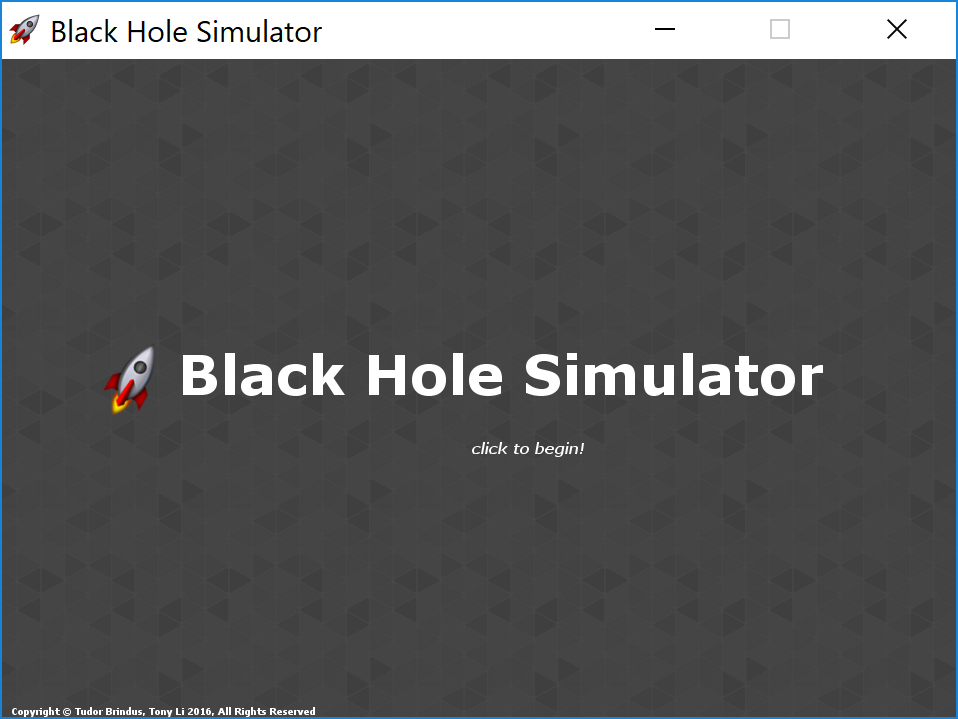Click the small rocket icon in the title bar
The image size is (958, 719).
click(x=24, y=30)
